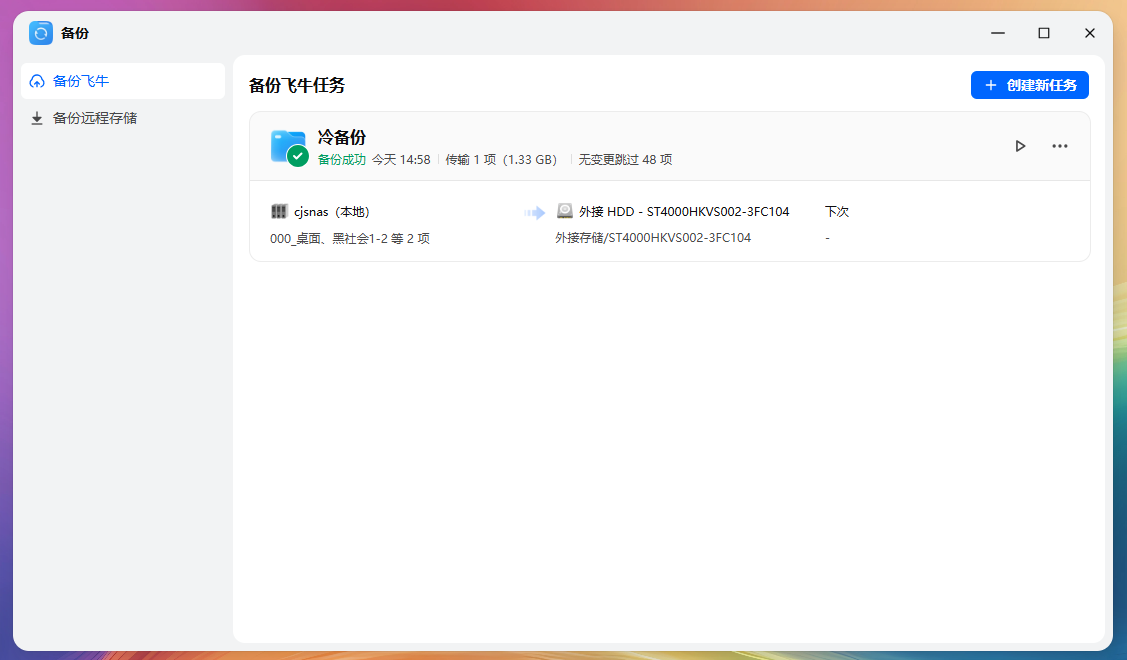The height and width of the screenshot is (660, 1127).
Task: Click the 备份 app logo icon
Action: (x=40, y=32)
